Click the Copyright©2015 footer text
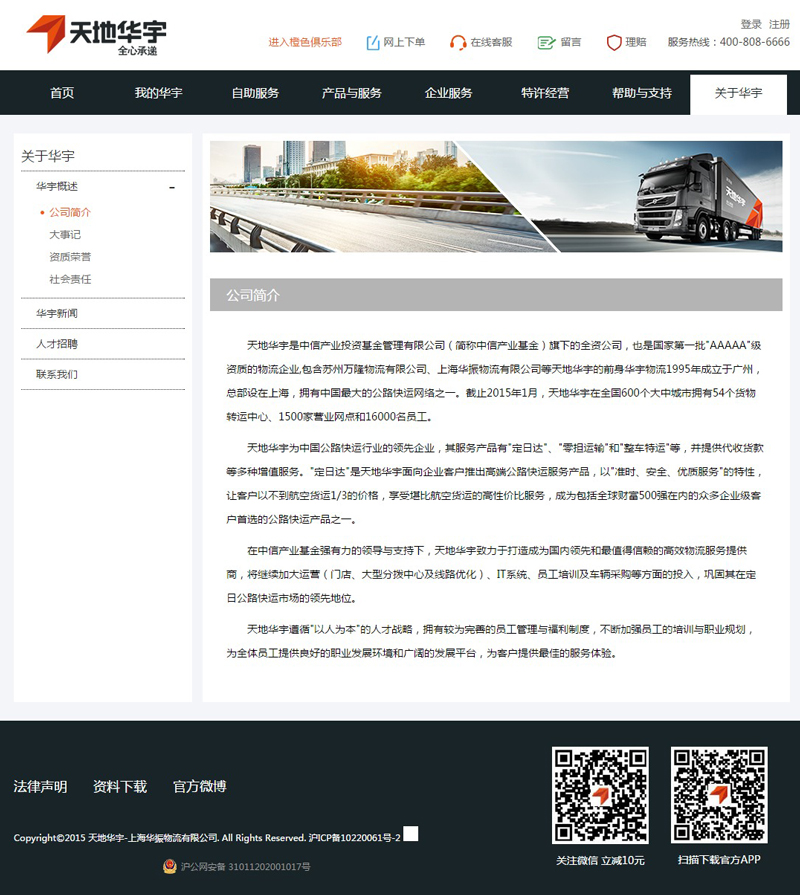 pos(160,838)
